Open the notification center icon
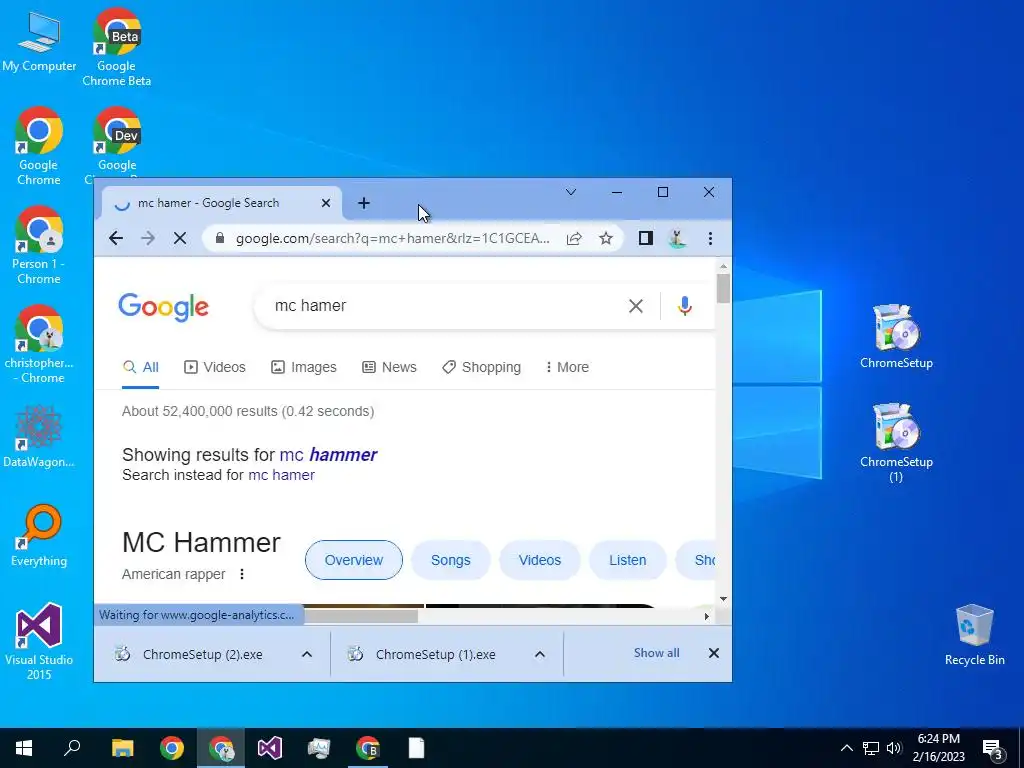 tap(993, 749)
